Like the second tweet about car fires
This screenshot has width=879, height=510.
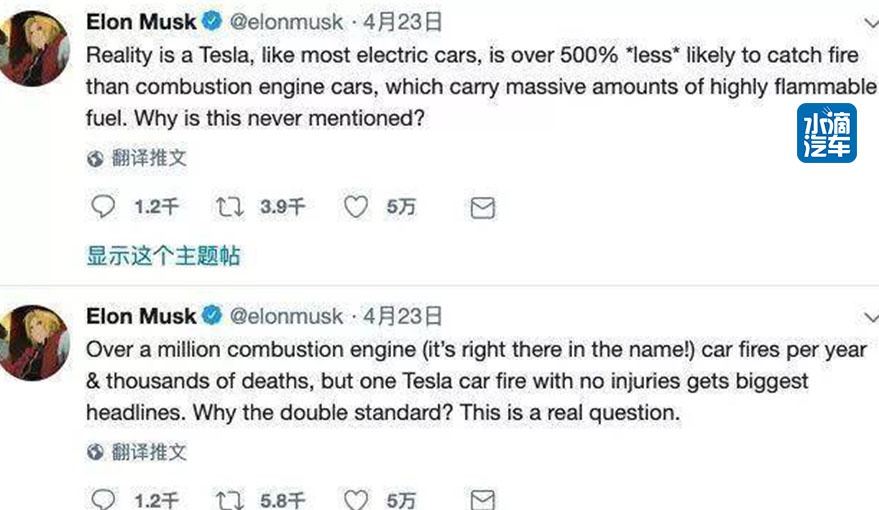click(356, 499)
